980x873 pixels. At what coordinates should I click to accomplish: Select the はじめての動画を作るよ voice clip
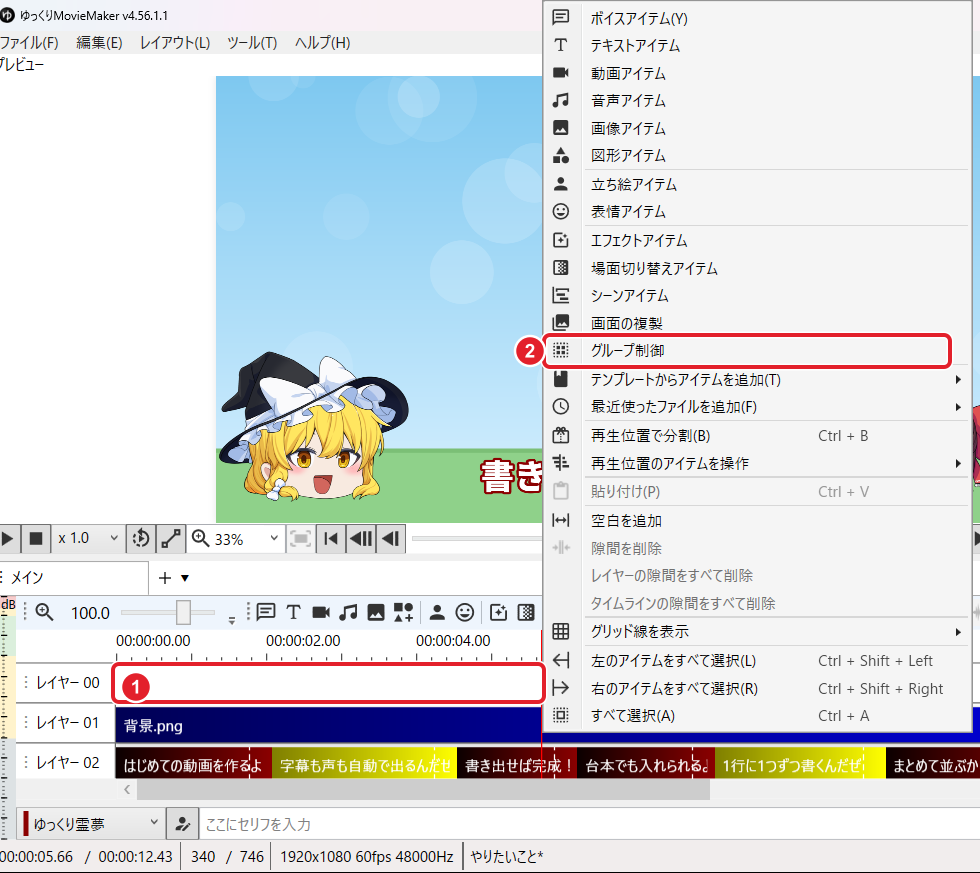pyautogui.click(x=193, y=765)
